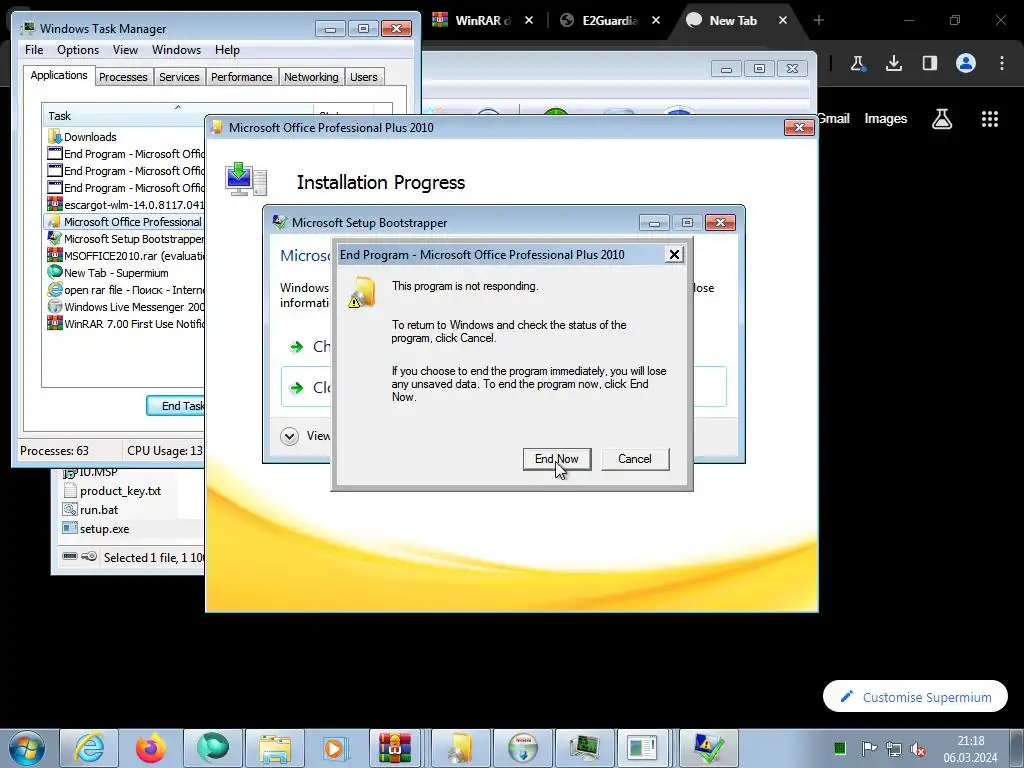Open a new browser tab with plus
This screenshot has width=1024, height=768.
818,20
